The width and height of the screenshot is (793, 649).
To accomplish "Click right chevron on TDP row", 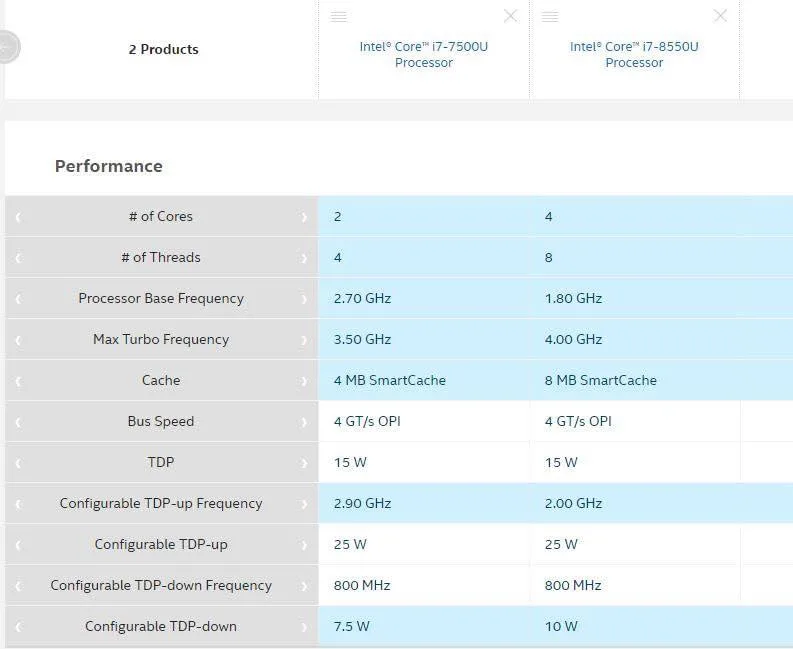I will click(304, 463).
